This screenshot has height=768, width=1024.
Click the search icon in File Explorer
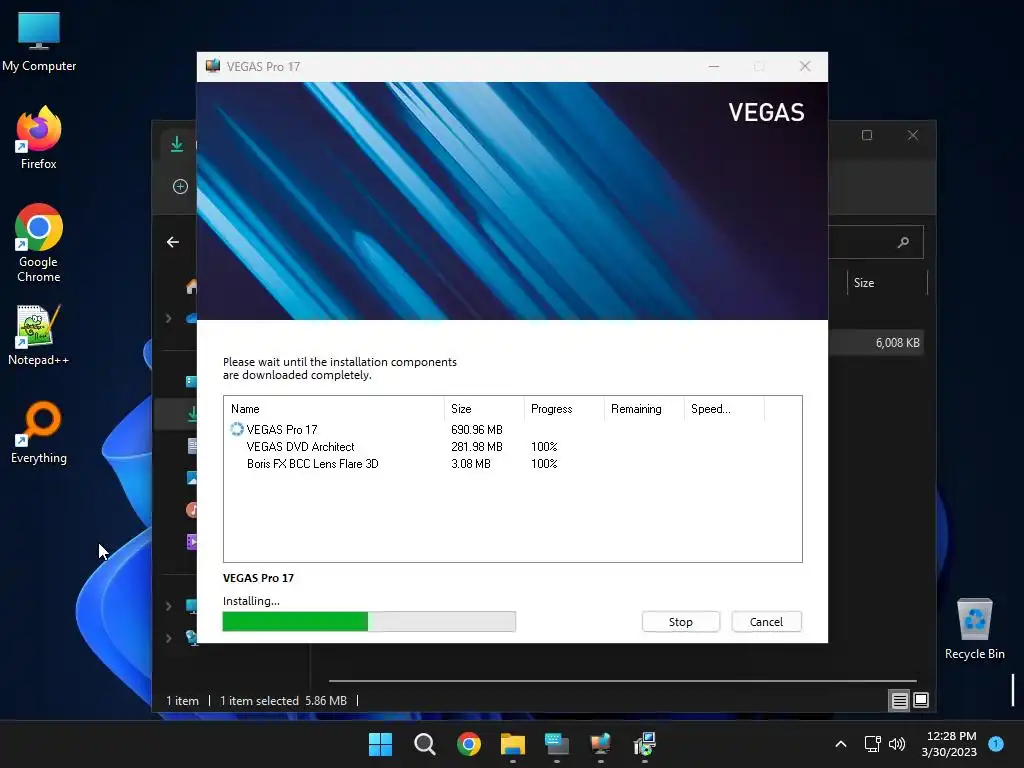(x=903, y=242)
